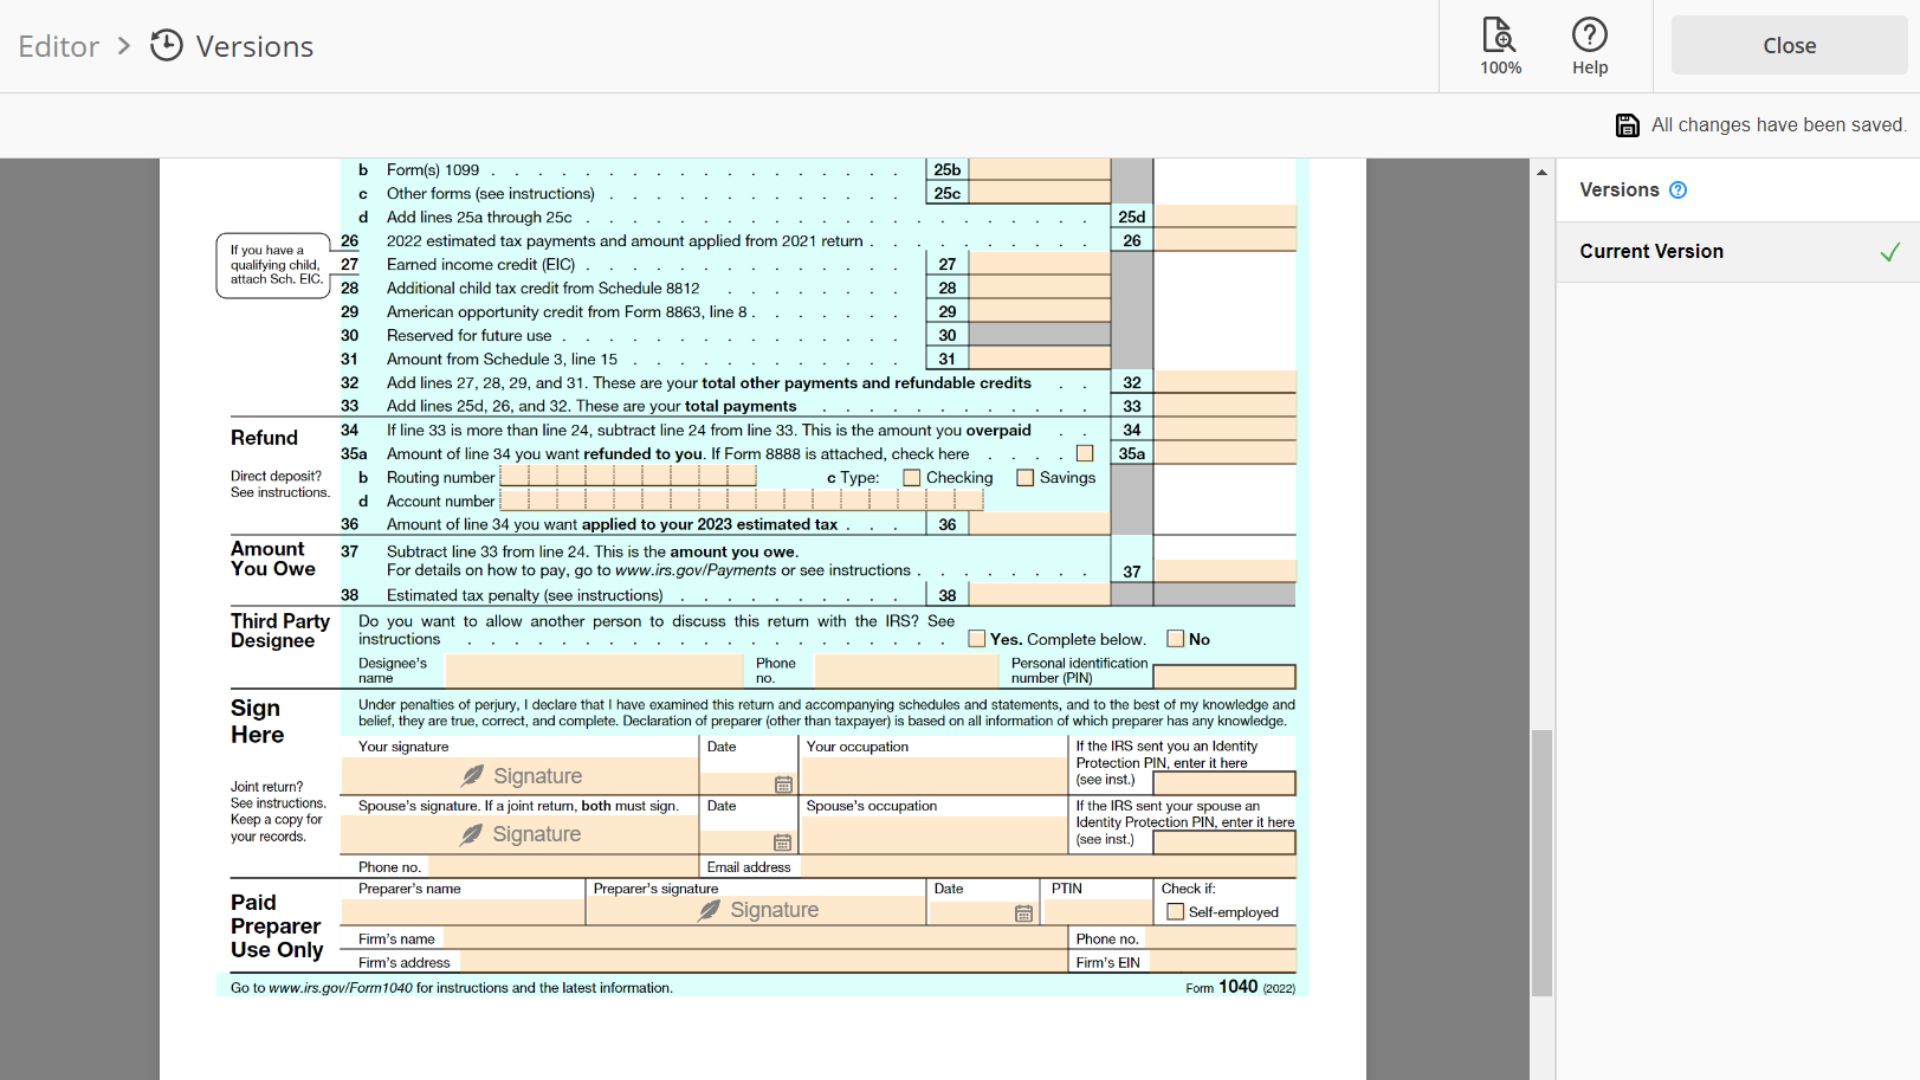The image size is (1920, 1080).
Task: Check the Self-employed checkbox
Action: tap(1176, 912)
